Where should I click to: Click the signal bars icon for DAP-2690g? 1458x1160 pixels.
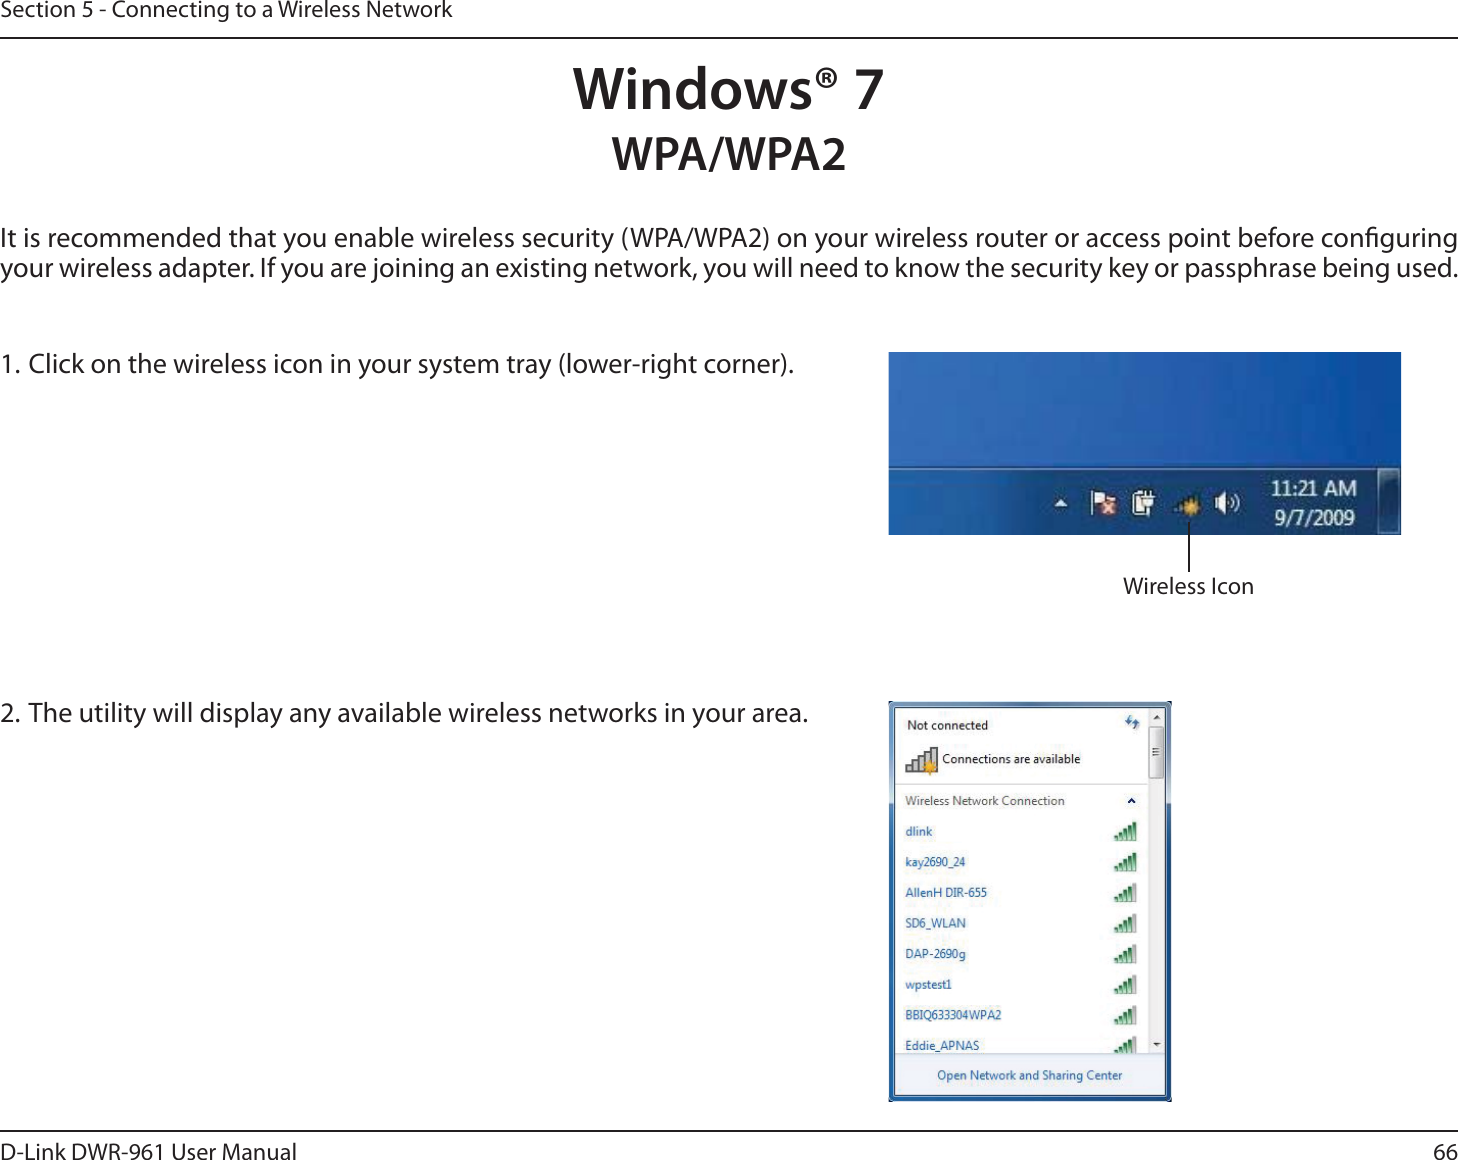[1125, 954]
